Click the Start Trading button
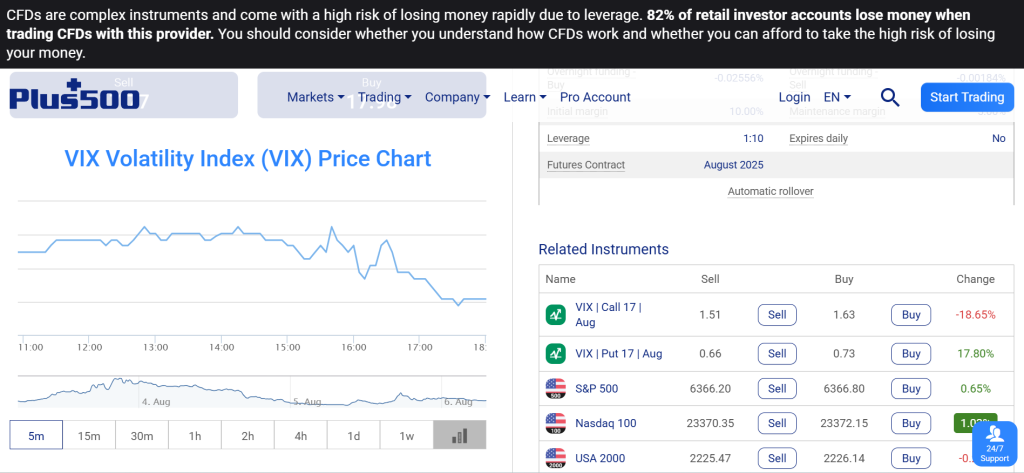The height and width of the screenshot is (473, 1024). pos(967,97)
